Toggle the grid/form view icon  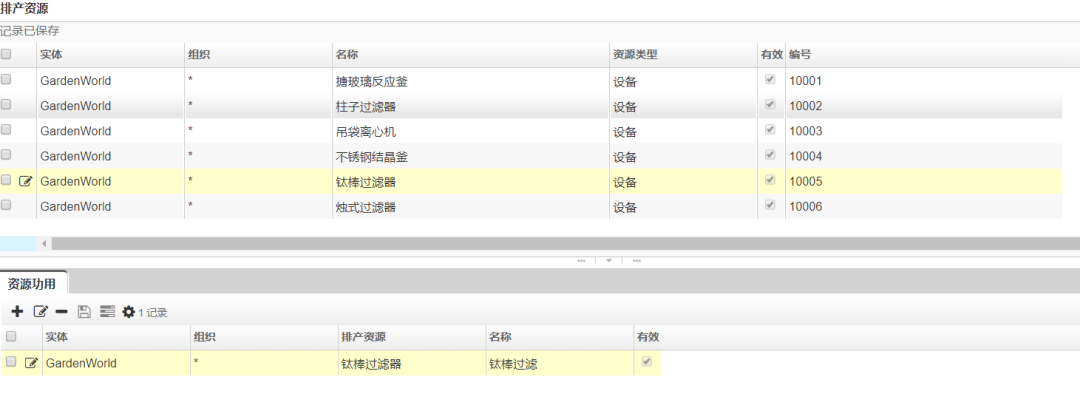coord(107,312)
